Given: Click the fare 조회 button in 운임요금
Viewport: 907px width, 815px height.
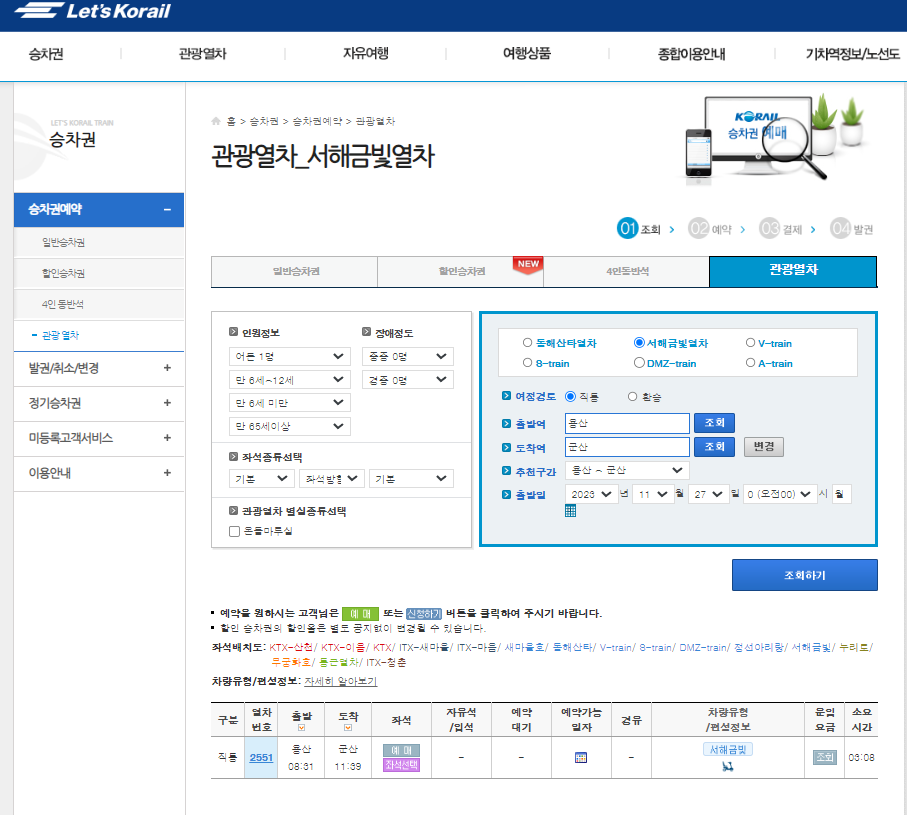Looking at the screenshot, I should (x=824, y=757).
